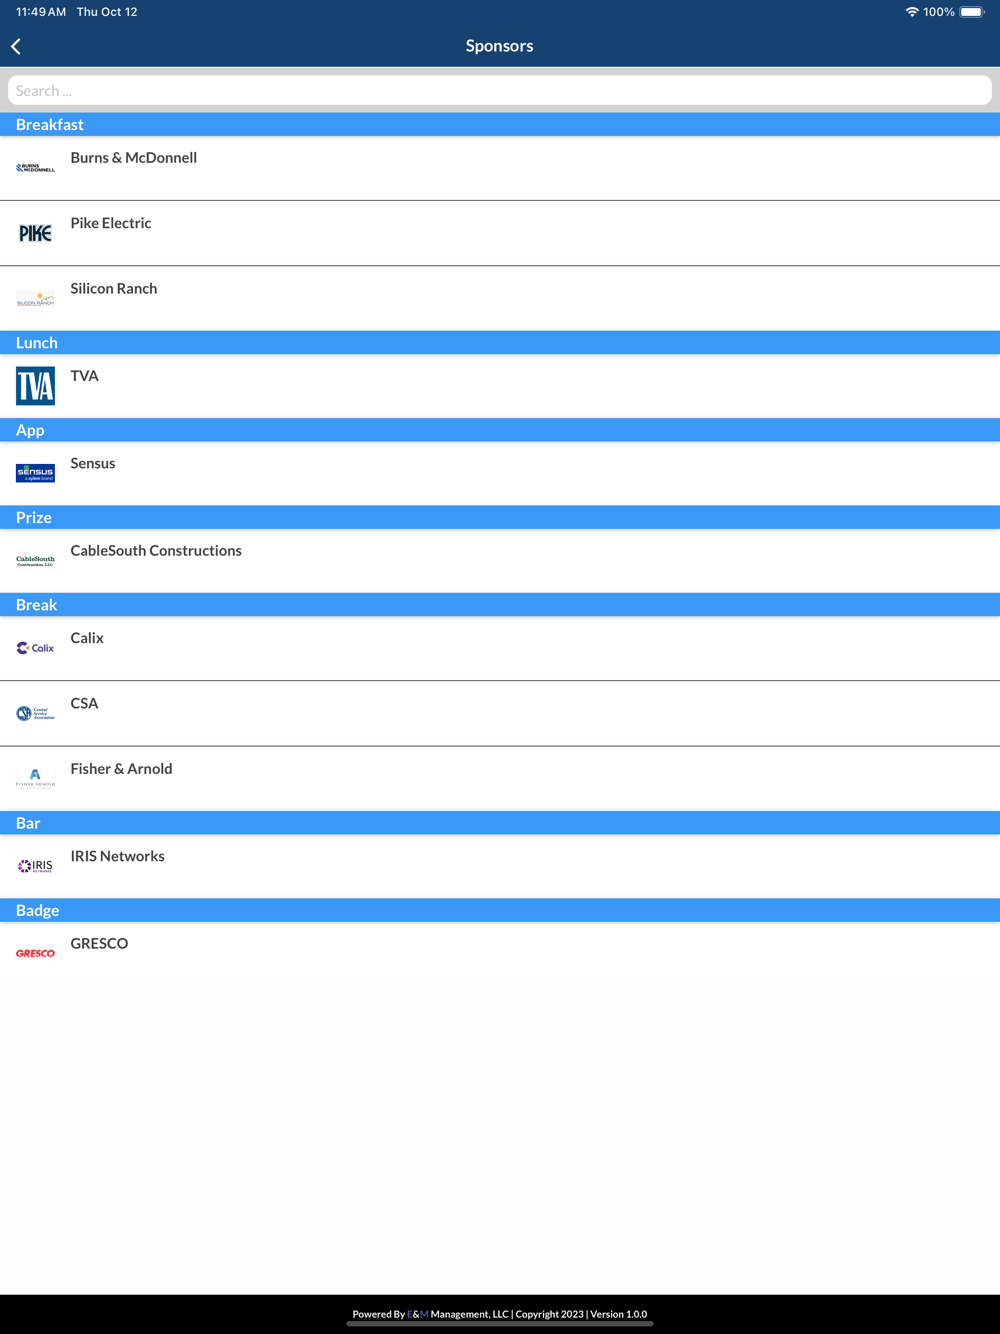This screenshot has width=1000, height=1334.
Task: Tap the 11:49 AM clock
Action: pyautogui.click(x=41, y=12)
